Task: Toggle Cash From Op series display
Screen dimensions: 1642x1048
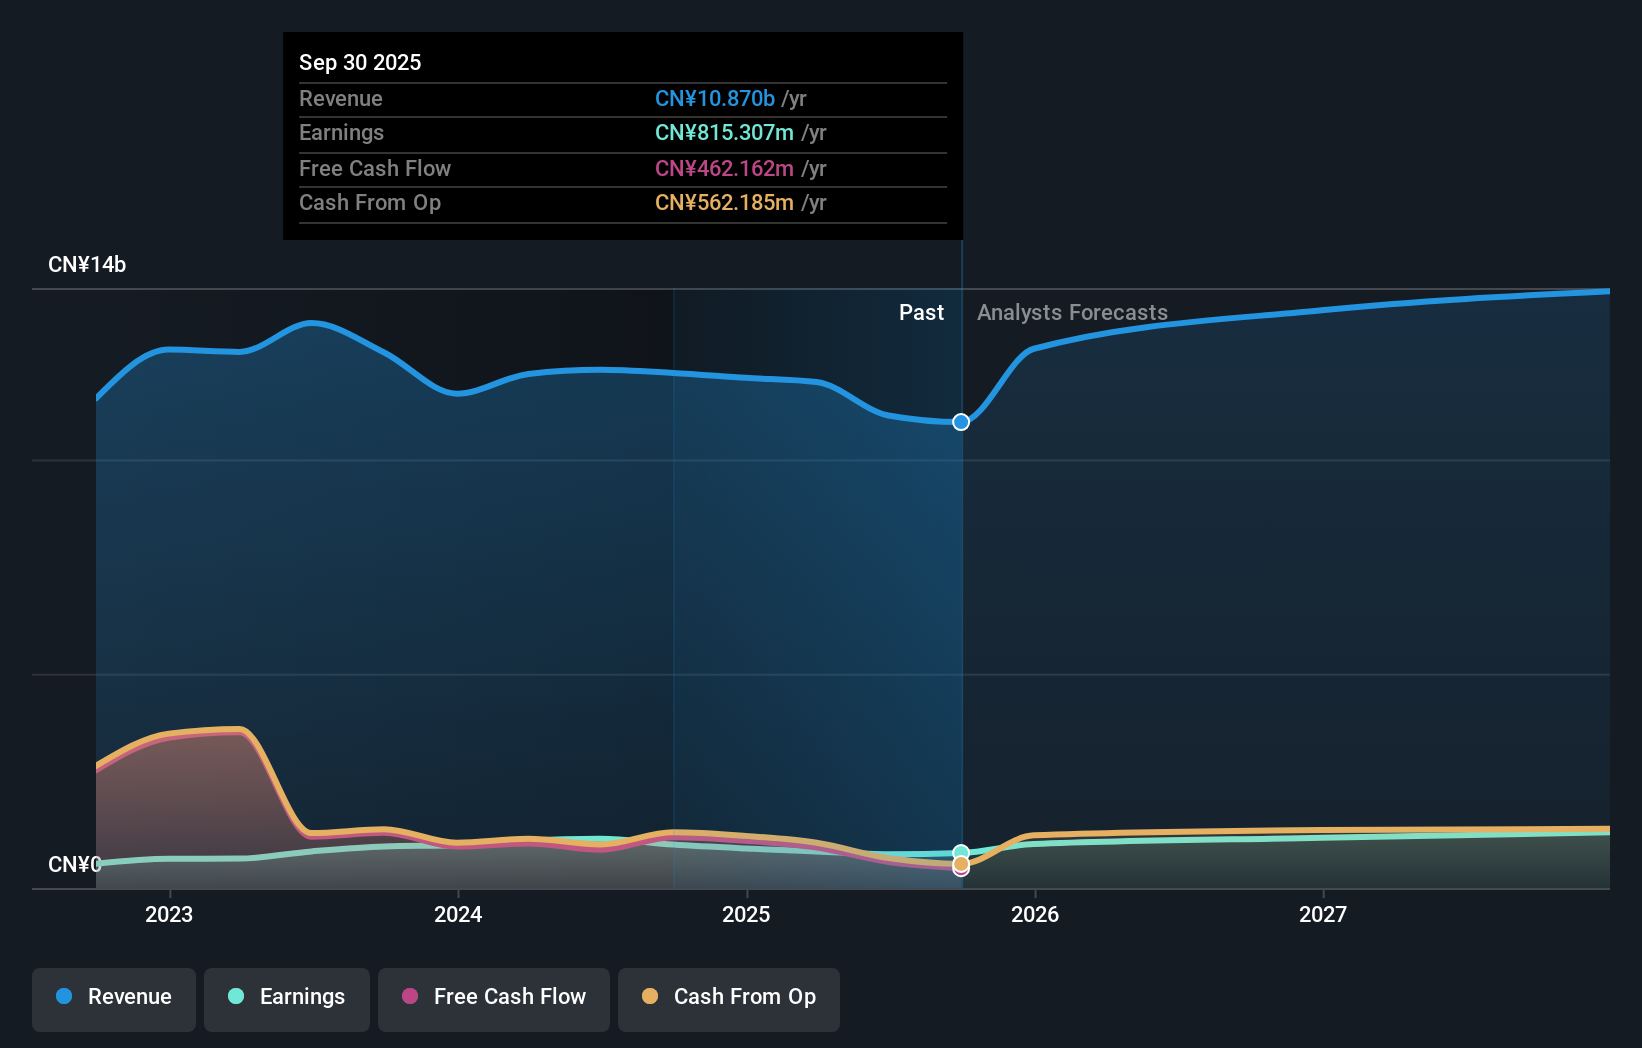Action: point(728,997)
